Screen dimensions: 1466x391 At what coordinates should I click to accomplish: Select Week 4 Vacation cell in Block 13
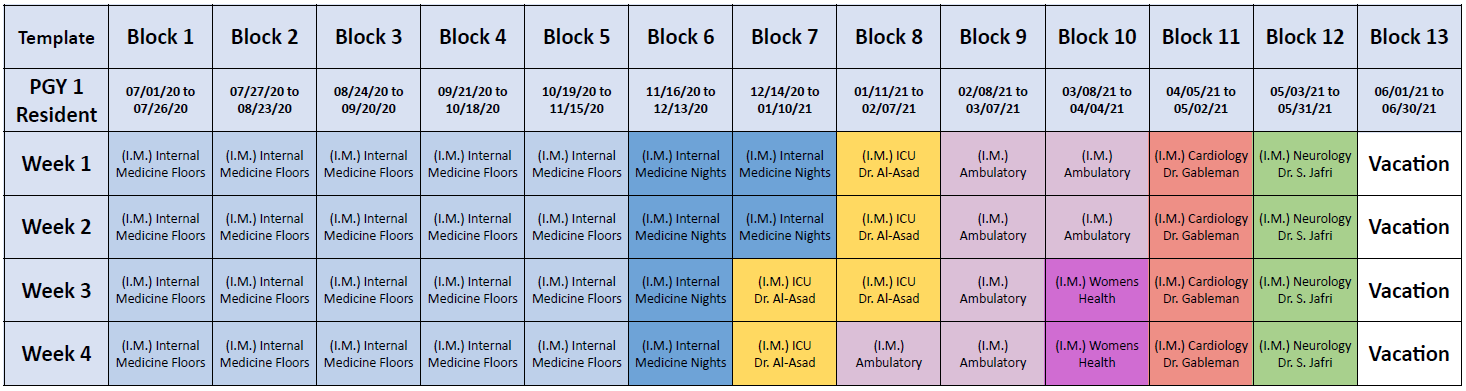[x=1409, y=353]
